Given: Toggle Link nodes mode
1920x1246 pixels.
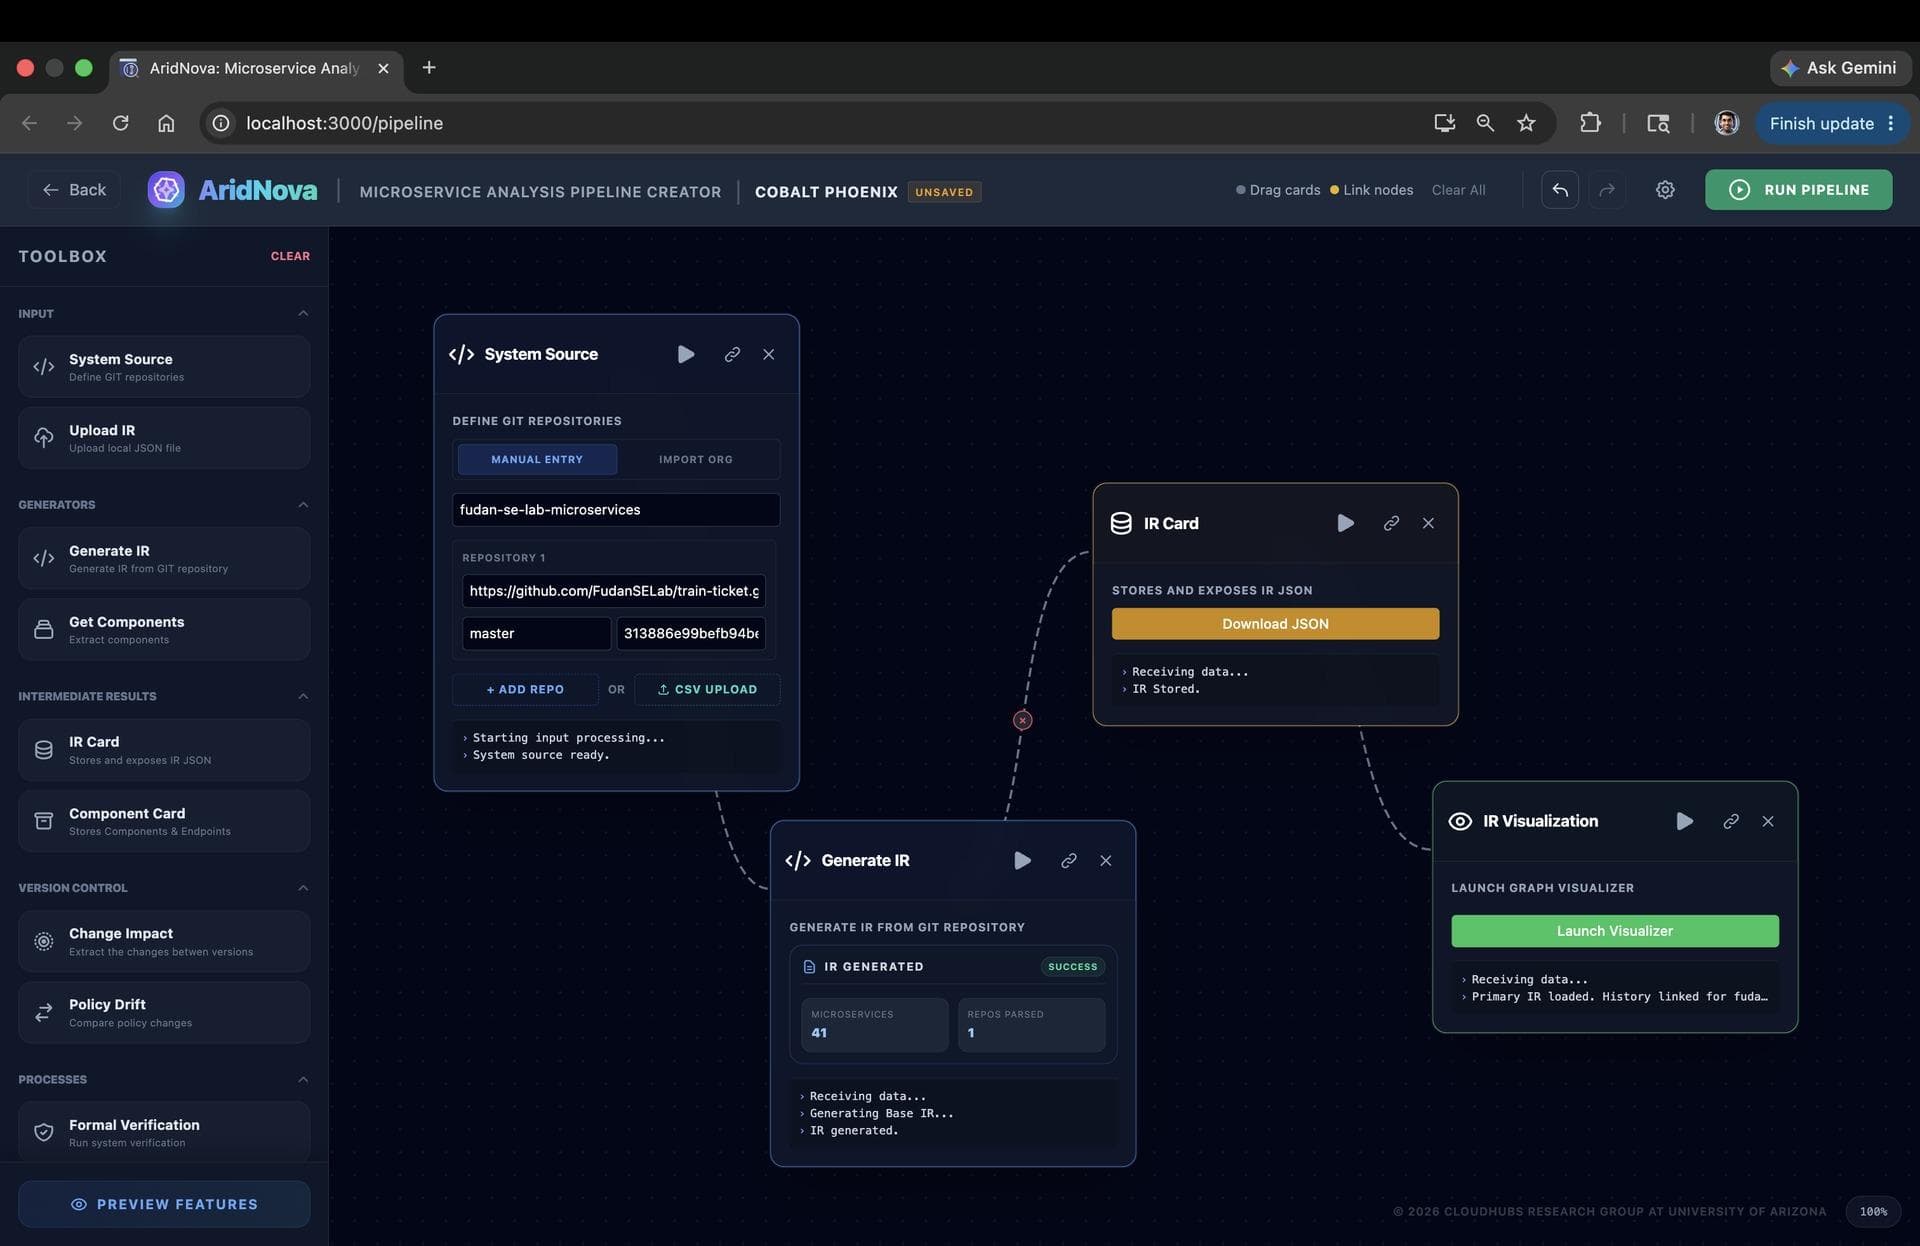Looking at the screenshot, I should 1371,190.
